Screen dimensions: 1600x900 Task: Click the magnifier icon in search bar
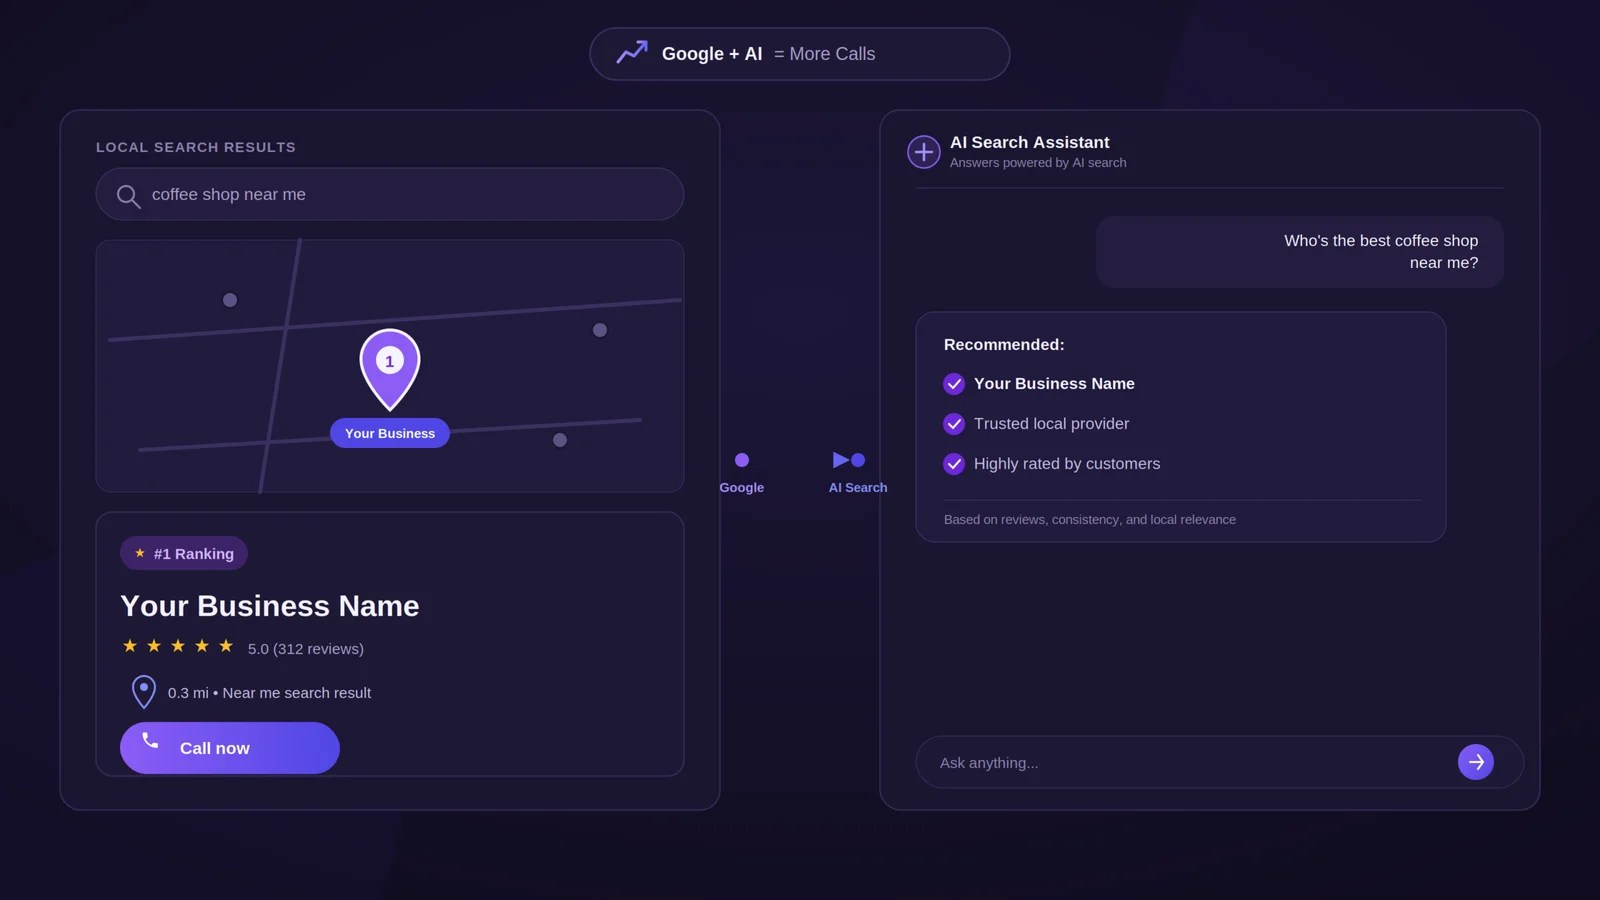coord(128,196)
